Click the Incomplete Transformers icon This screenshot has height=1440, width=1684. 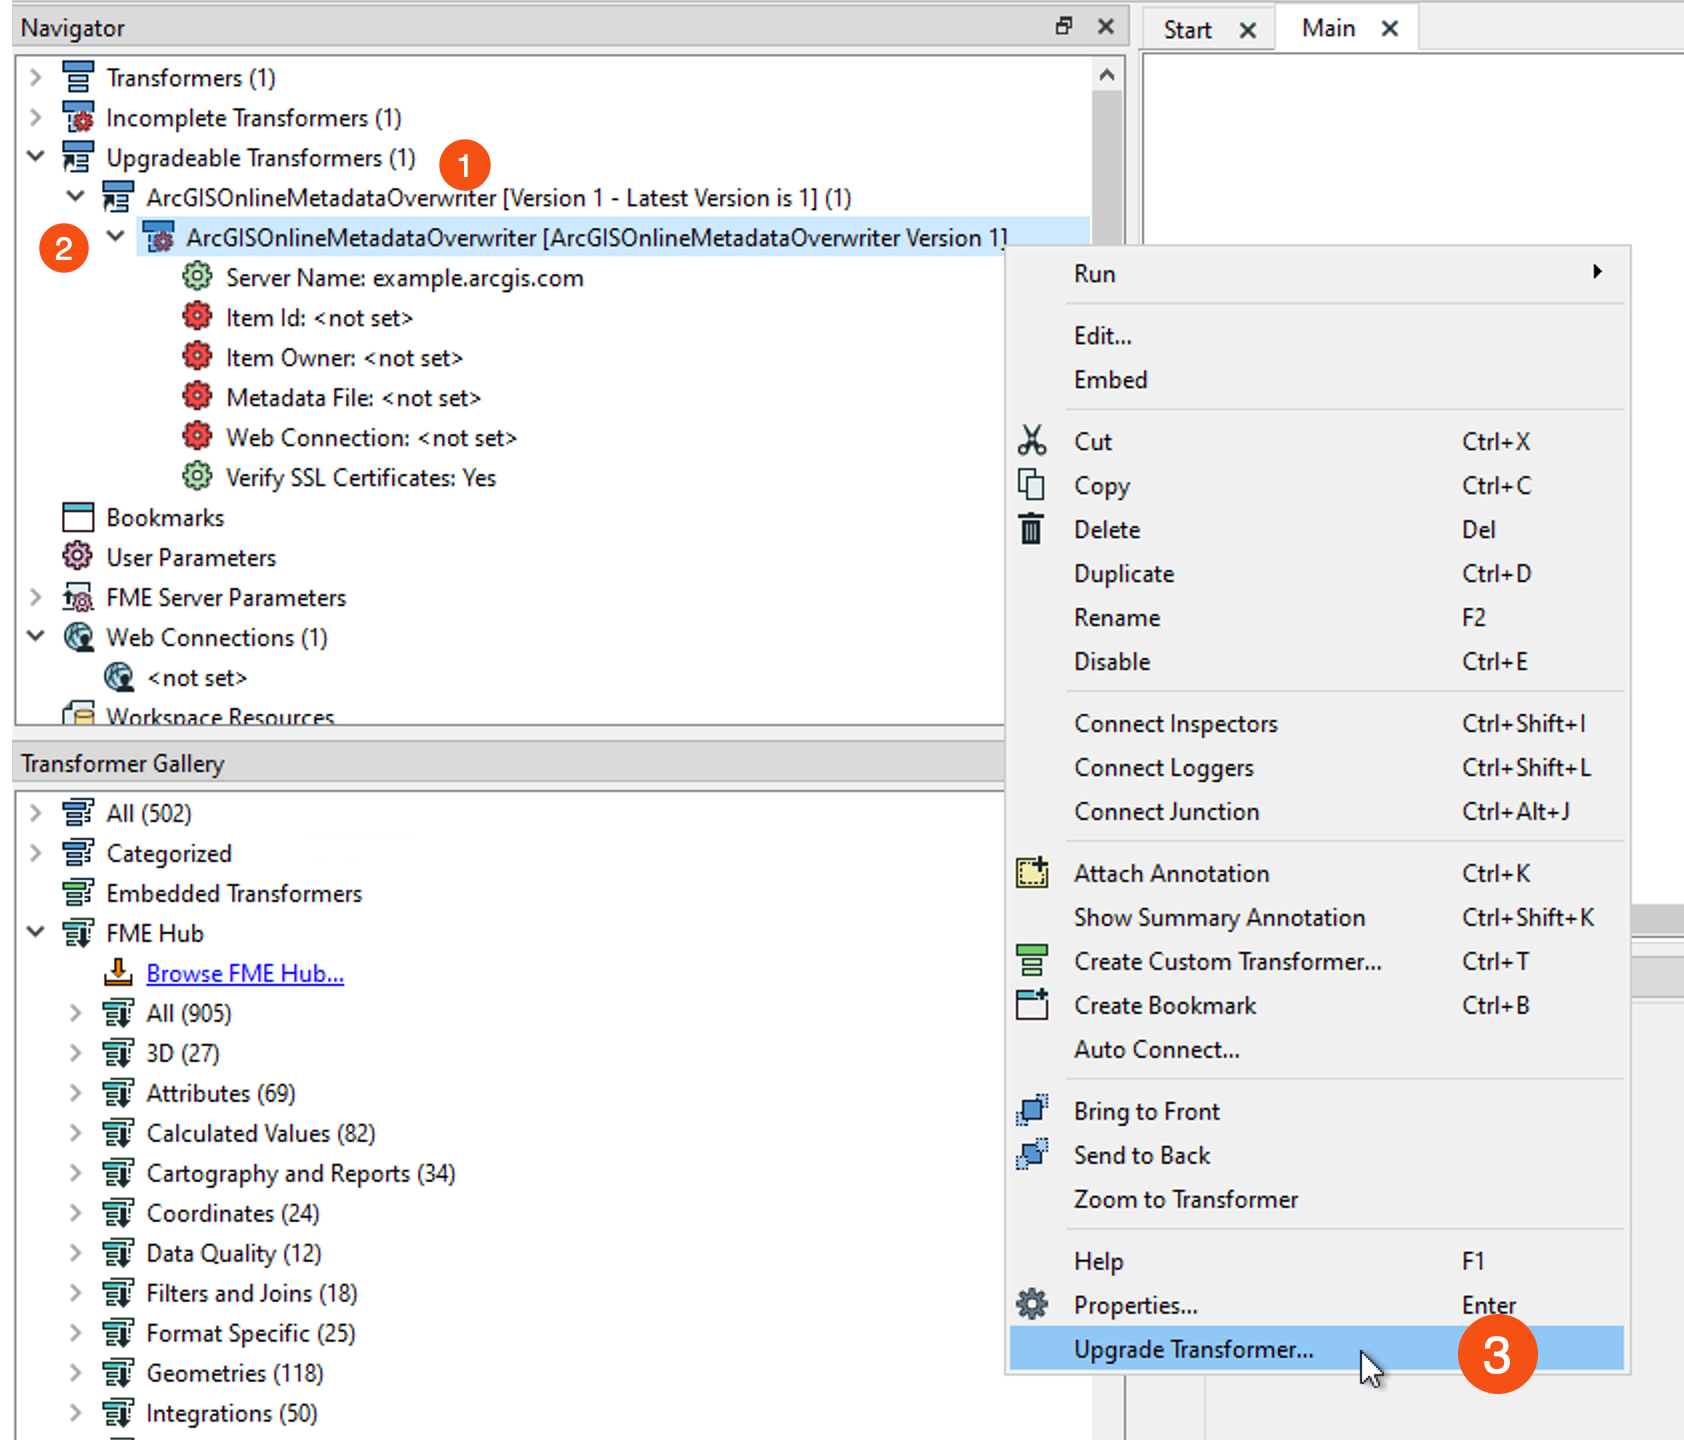[78, 117]
